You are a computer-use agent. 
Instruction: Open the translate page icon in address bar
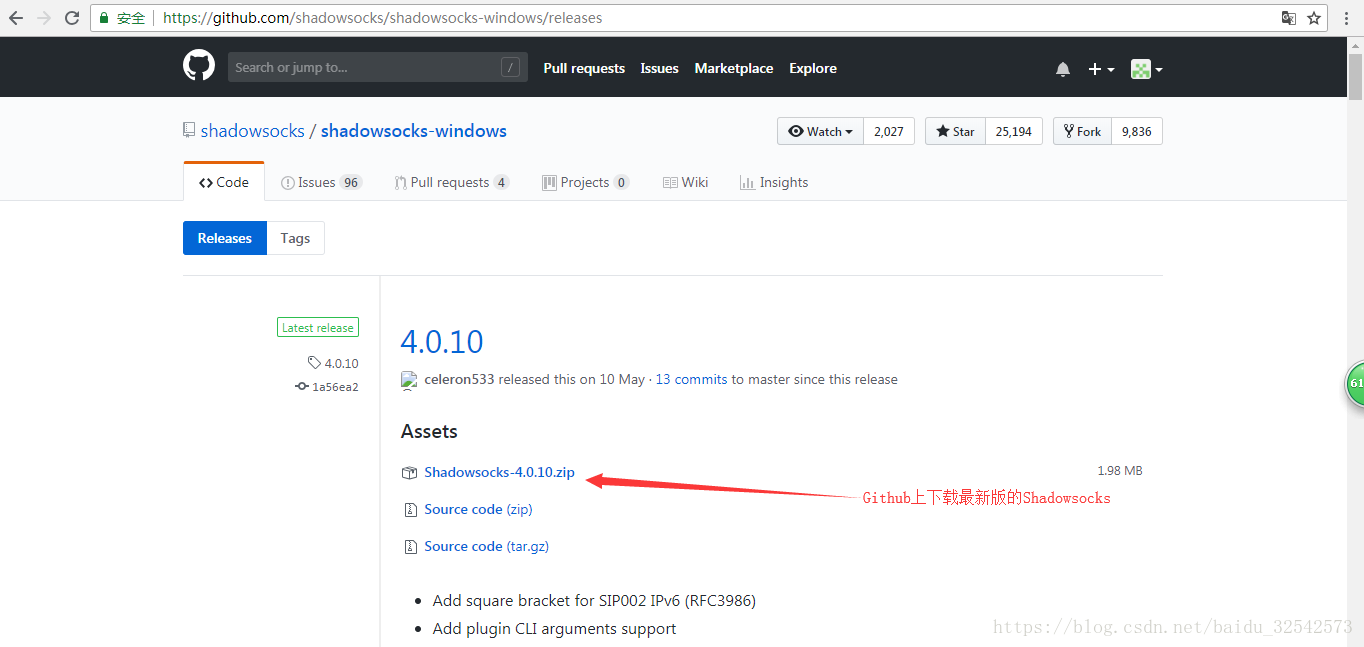click(1289, 18)
